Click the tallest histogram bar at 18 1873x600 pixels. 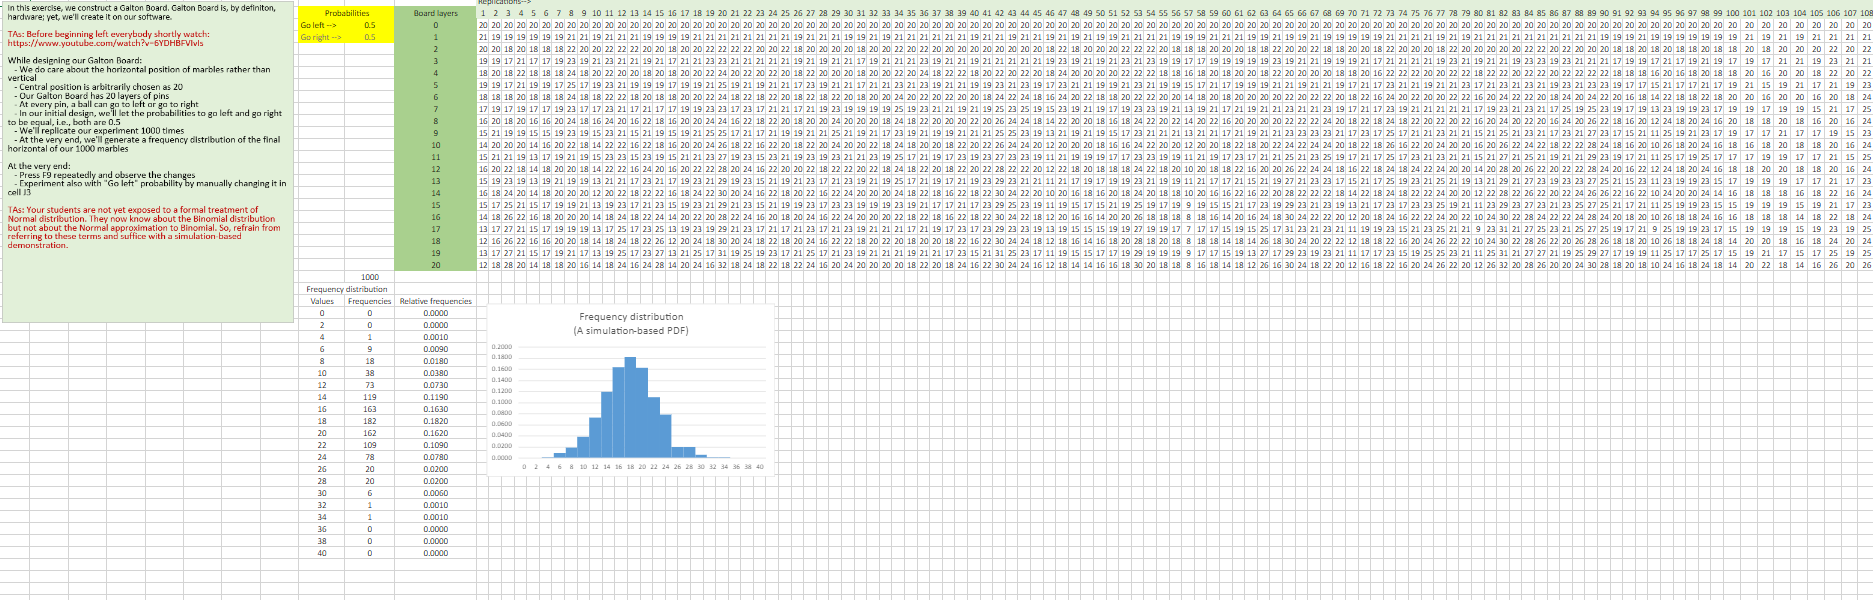pos(630,408)
